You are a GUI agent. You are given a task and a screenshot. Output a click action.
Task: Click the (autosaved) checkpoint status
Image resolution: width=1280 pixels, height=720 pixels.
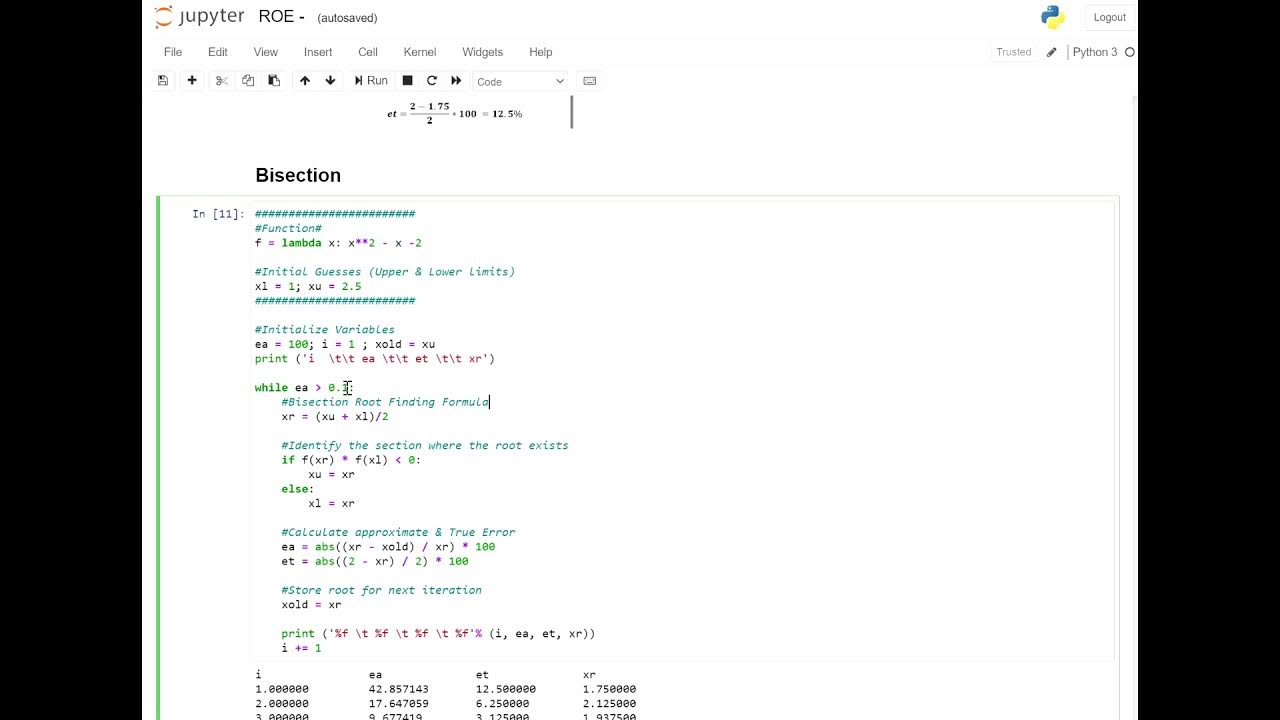click(x=347, y=18)
